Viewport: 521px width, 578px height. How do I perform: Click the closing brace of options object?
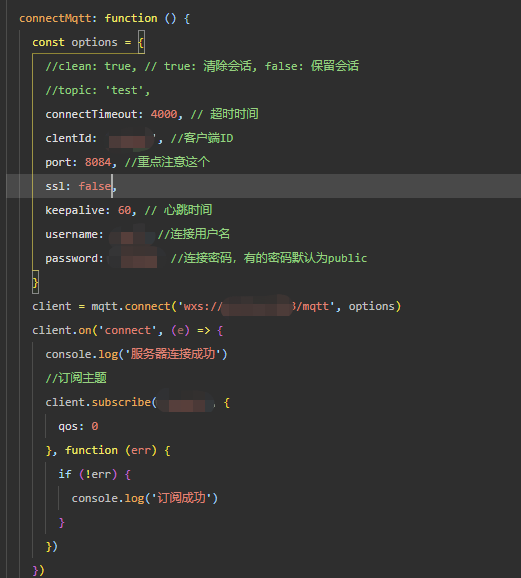tap(35, 283)
